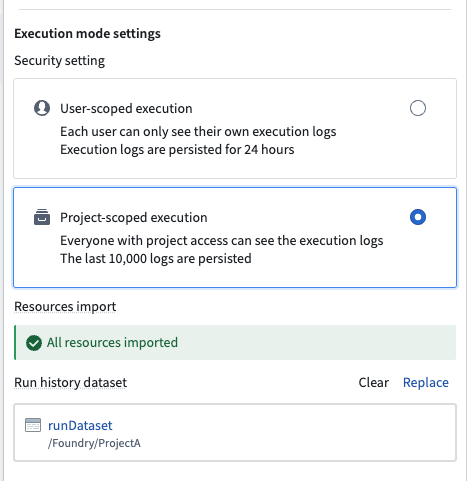Click the 'persisted for 24 hours' description

177,150
